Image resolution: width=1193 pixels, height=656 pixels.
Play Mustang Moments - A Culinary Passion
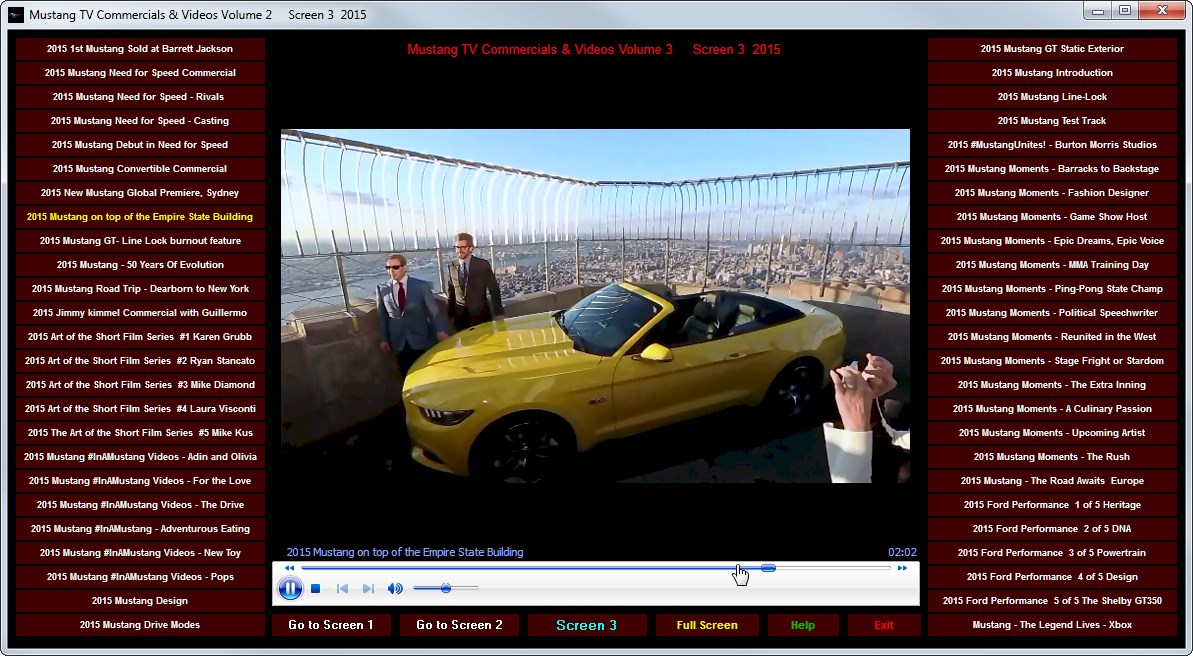pyautogui.click(x=1052, y=409)
